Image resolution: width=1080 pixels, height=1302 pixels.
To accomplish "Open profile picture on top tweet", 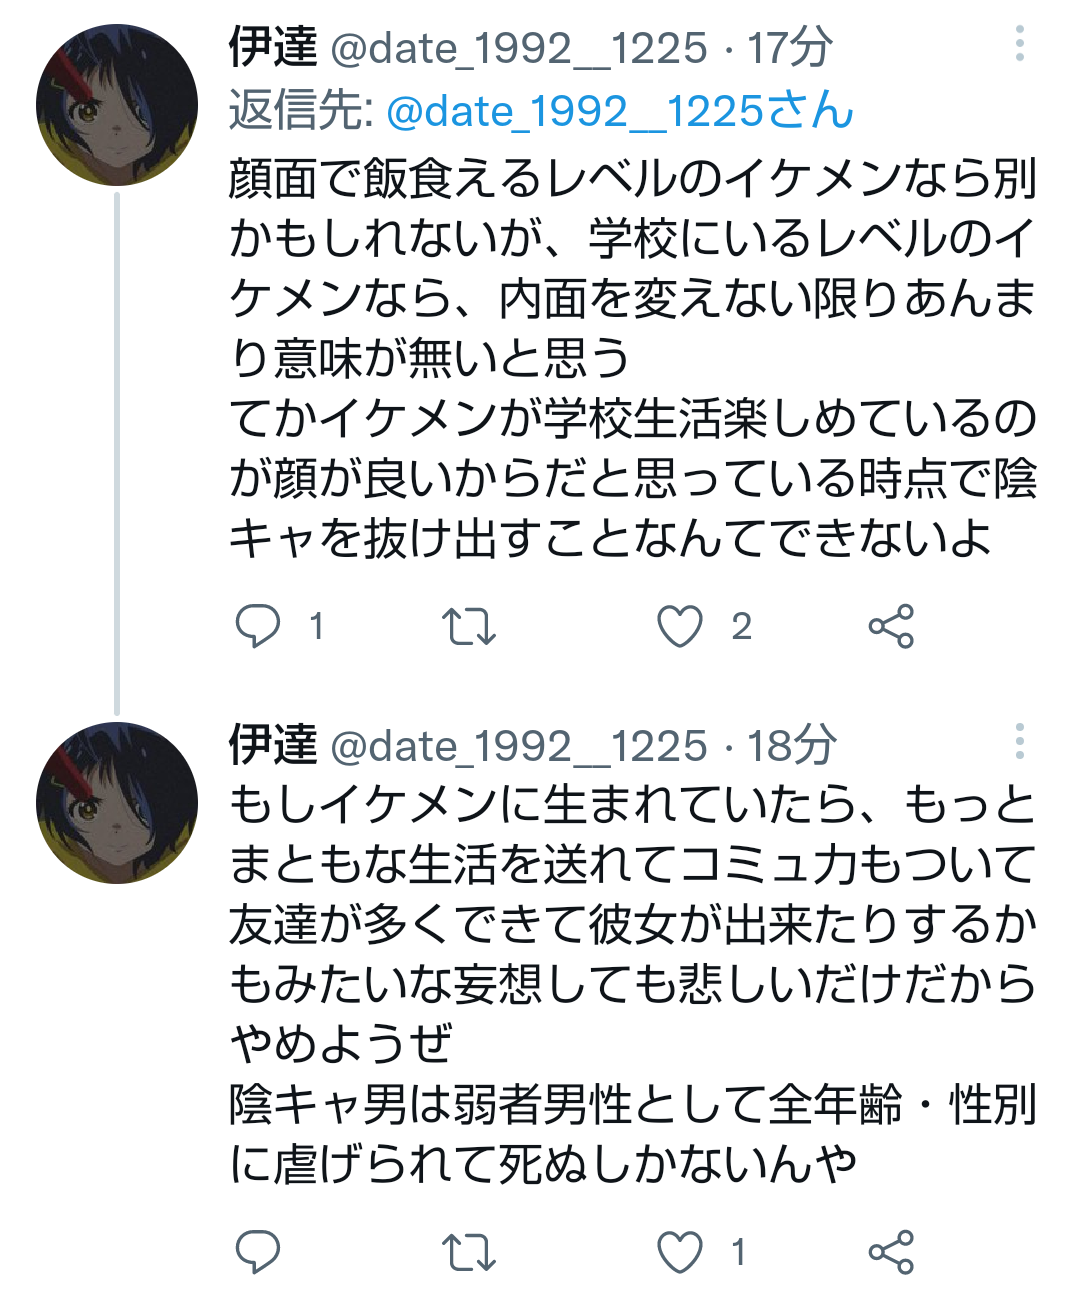I will pos(117,105).
